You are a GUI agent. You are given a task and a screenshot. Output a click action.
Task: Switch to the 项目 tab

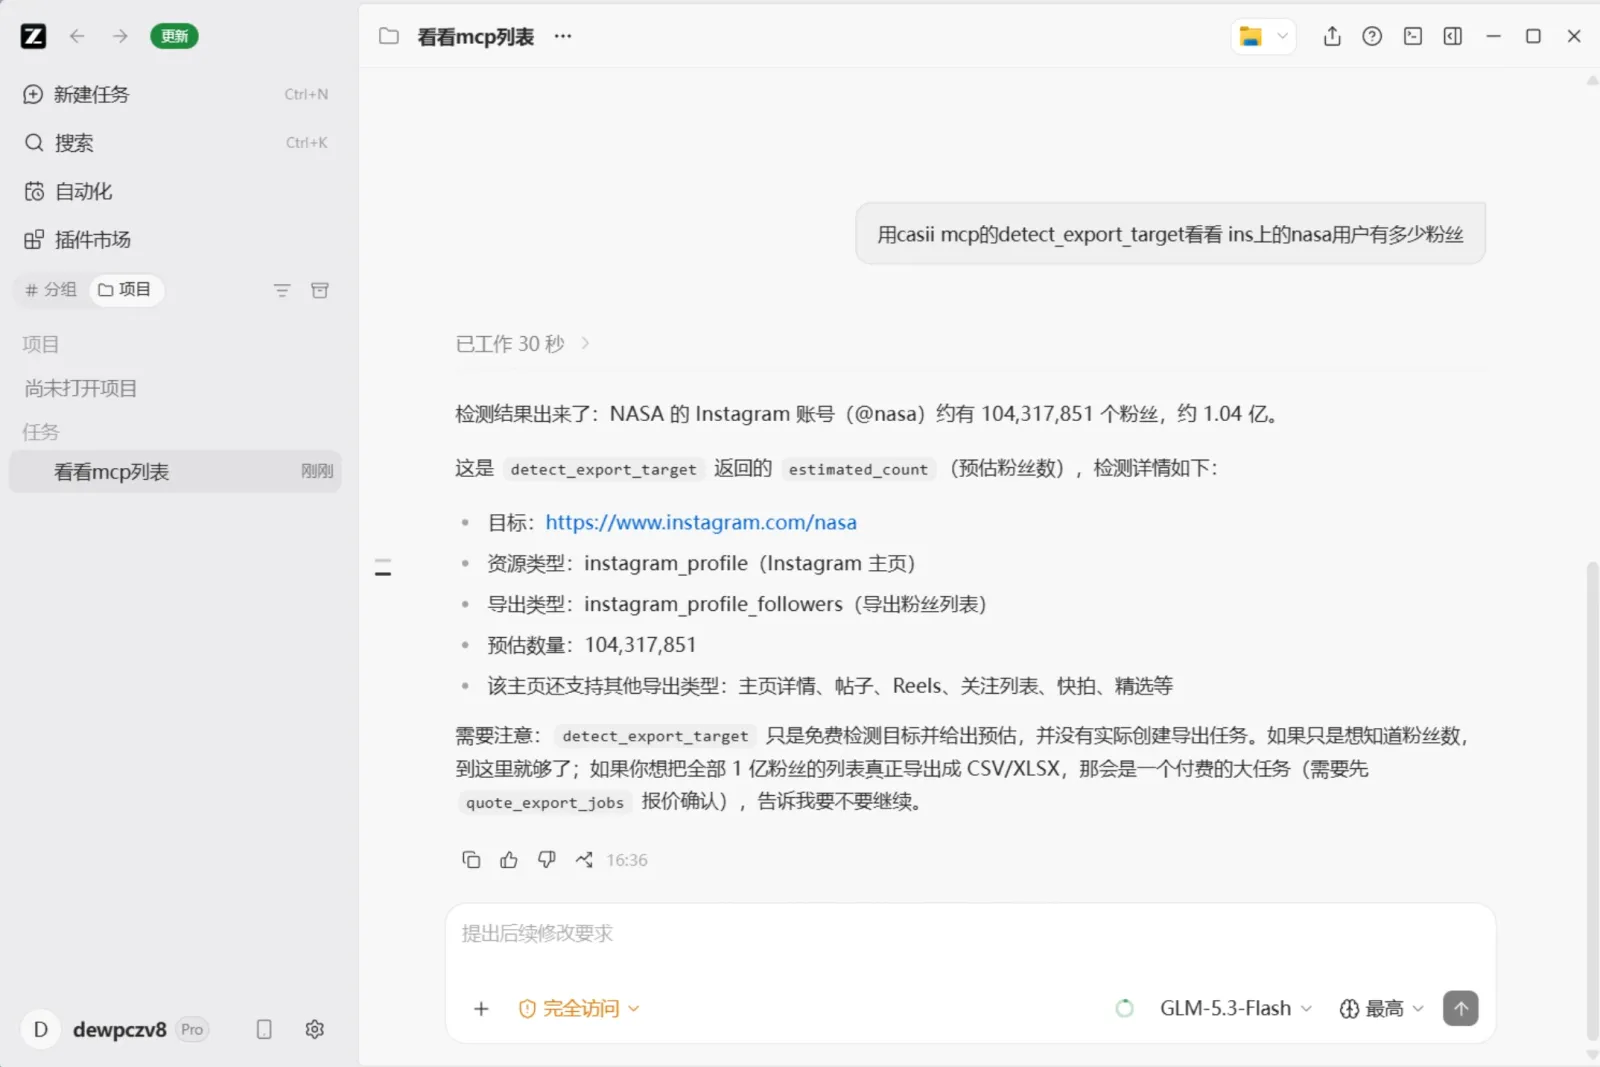coord(125,290)
